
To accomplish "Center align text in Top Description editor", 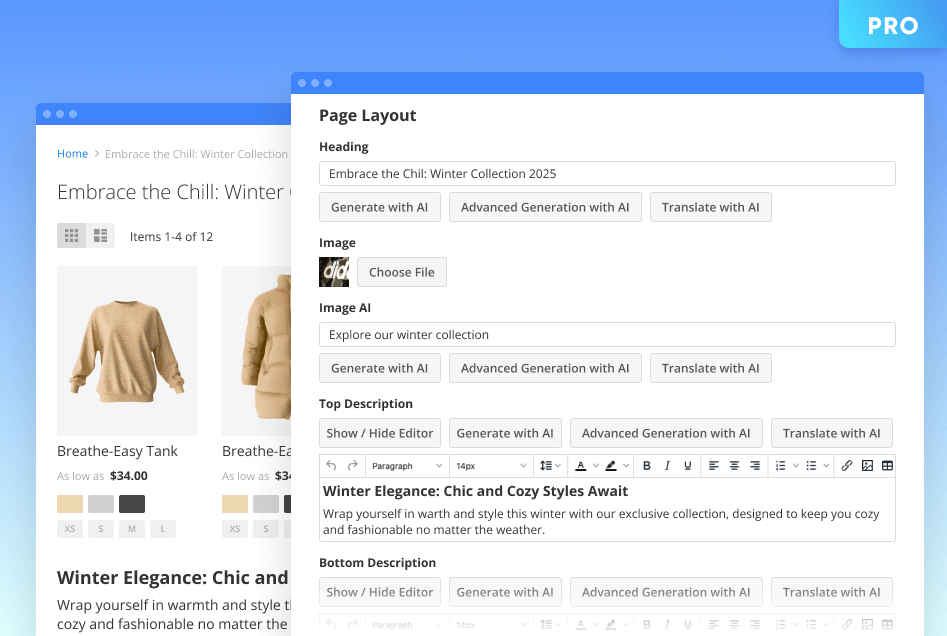I will pyautogui.click(x=734, y=466).
